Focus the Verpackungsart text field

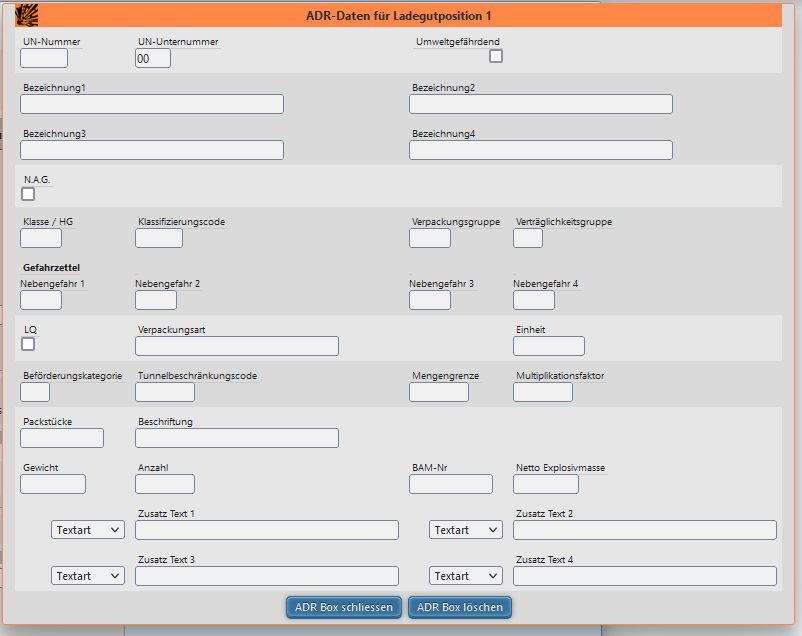[237, 346]
